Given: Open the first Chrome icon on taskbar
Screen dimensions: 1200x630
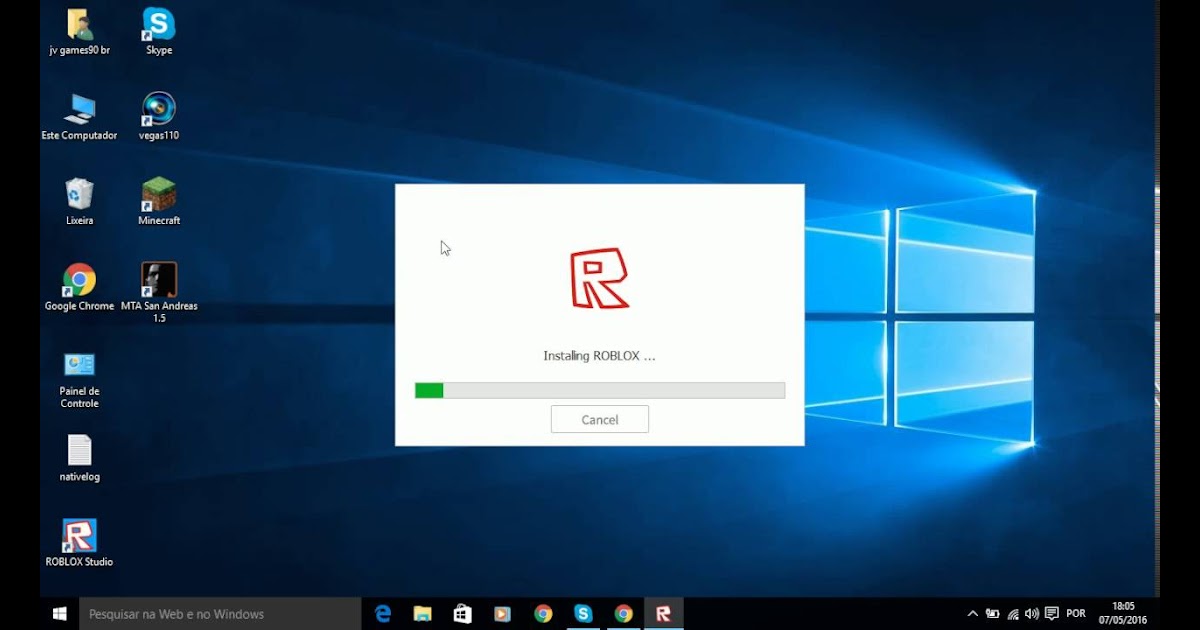Looking at the screenshot, I should point(543,614).
